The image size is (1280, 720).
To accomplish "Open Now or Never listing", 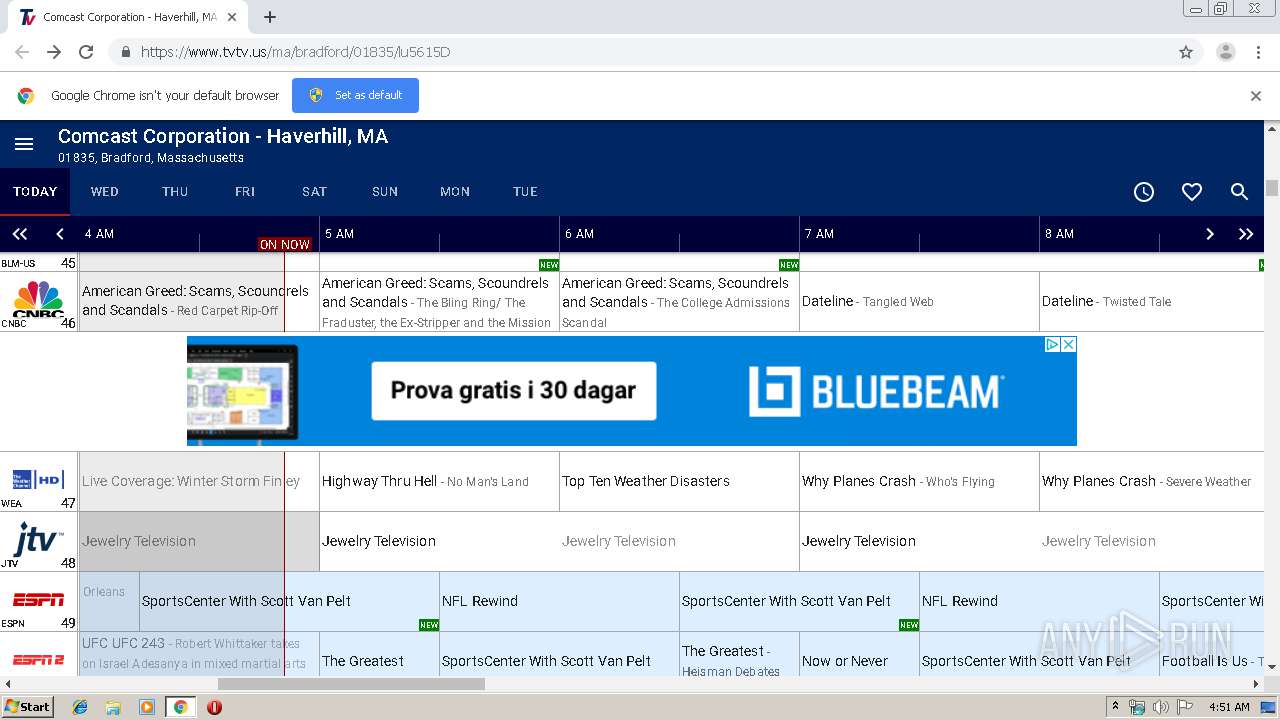I will 859,653.
